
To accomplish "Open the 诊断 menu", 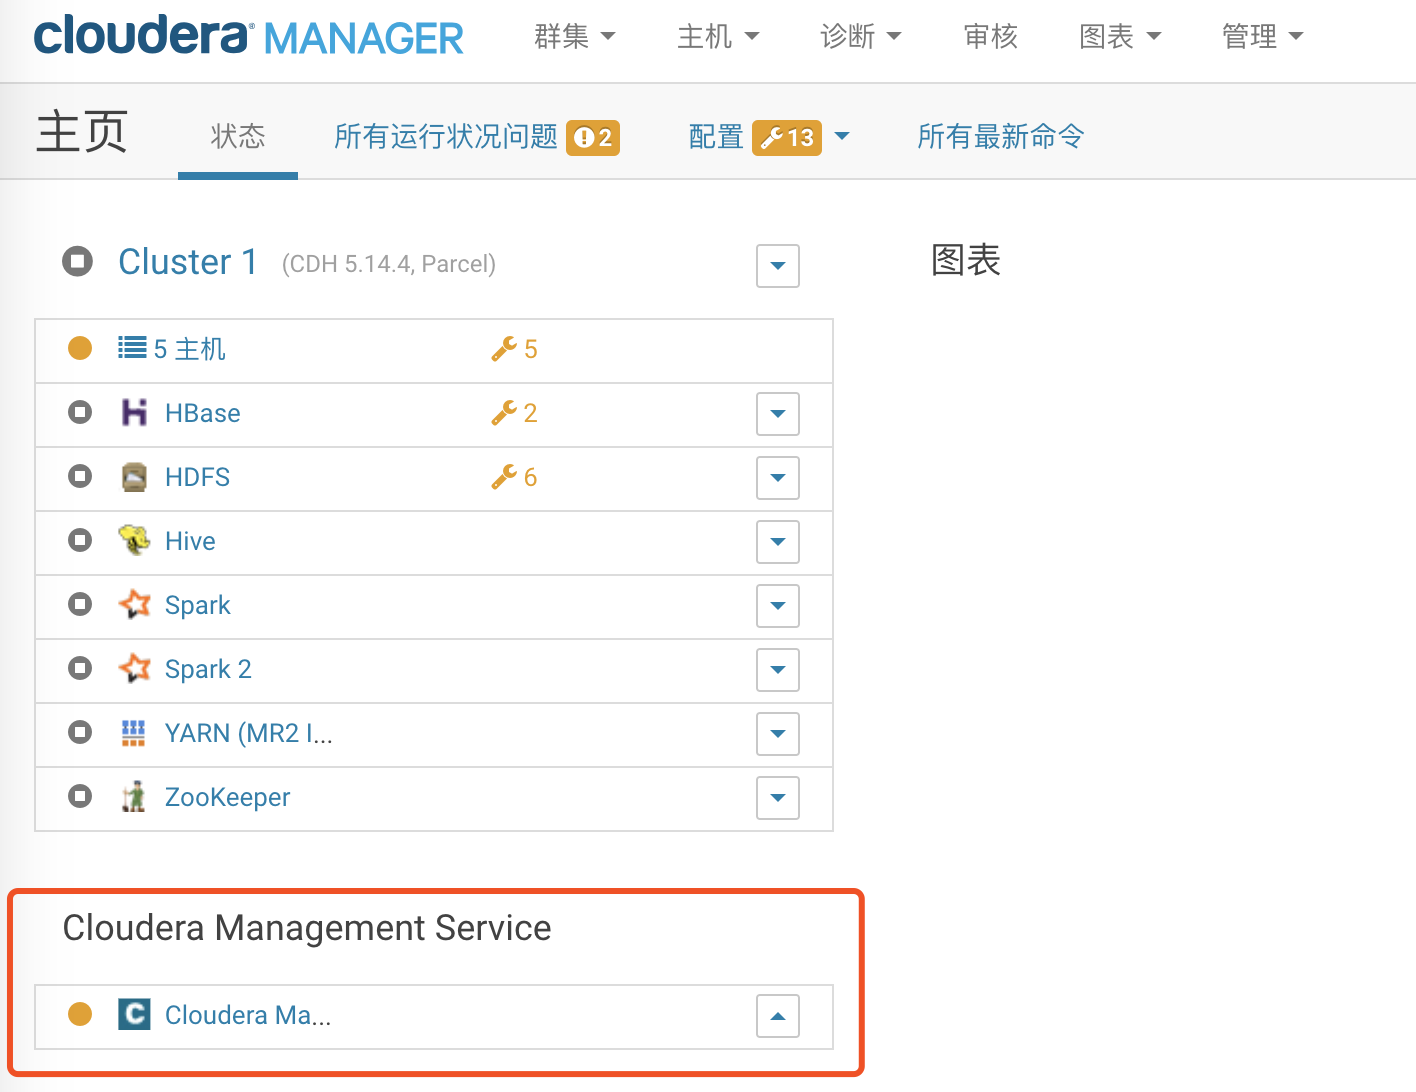I will point(861,36).
